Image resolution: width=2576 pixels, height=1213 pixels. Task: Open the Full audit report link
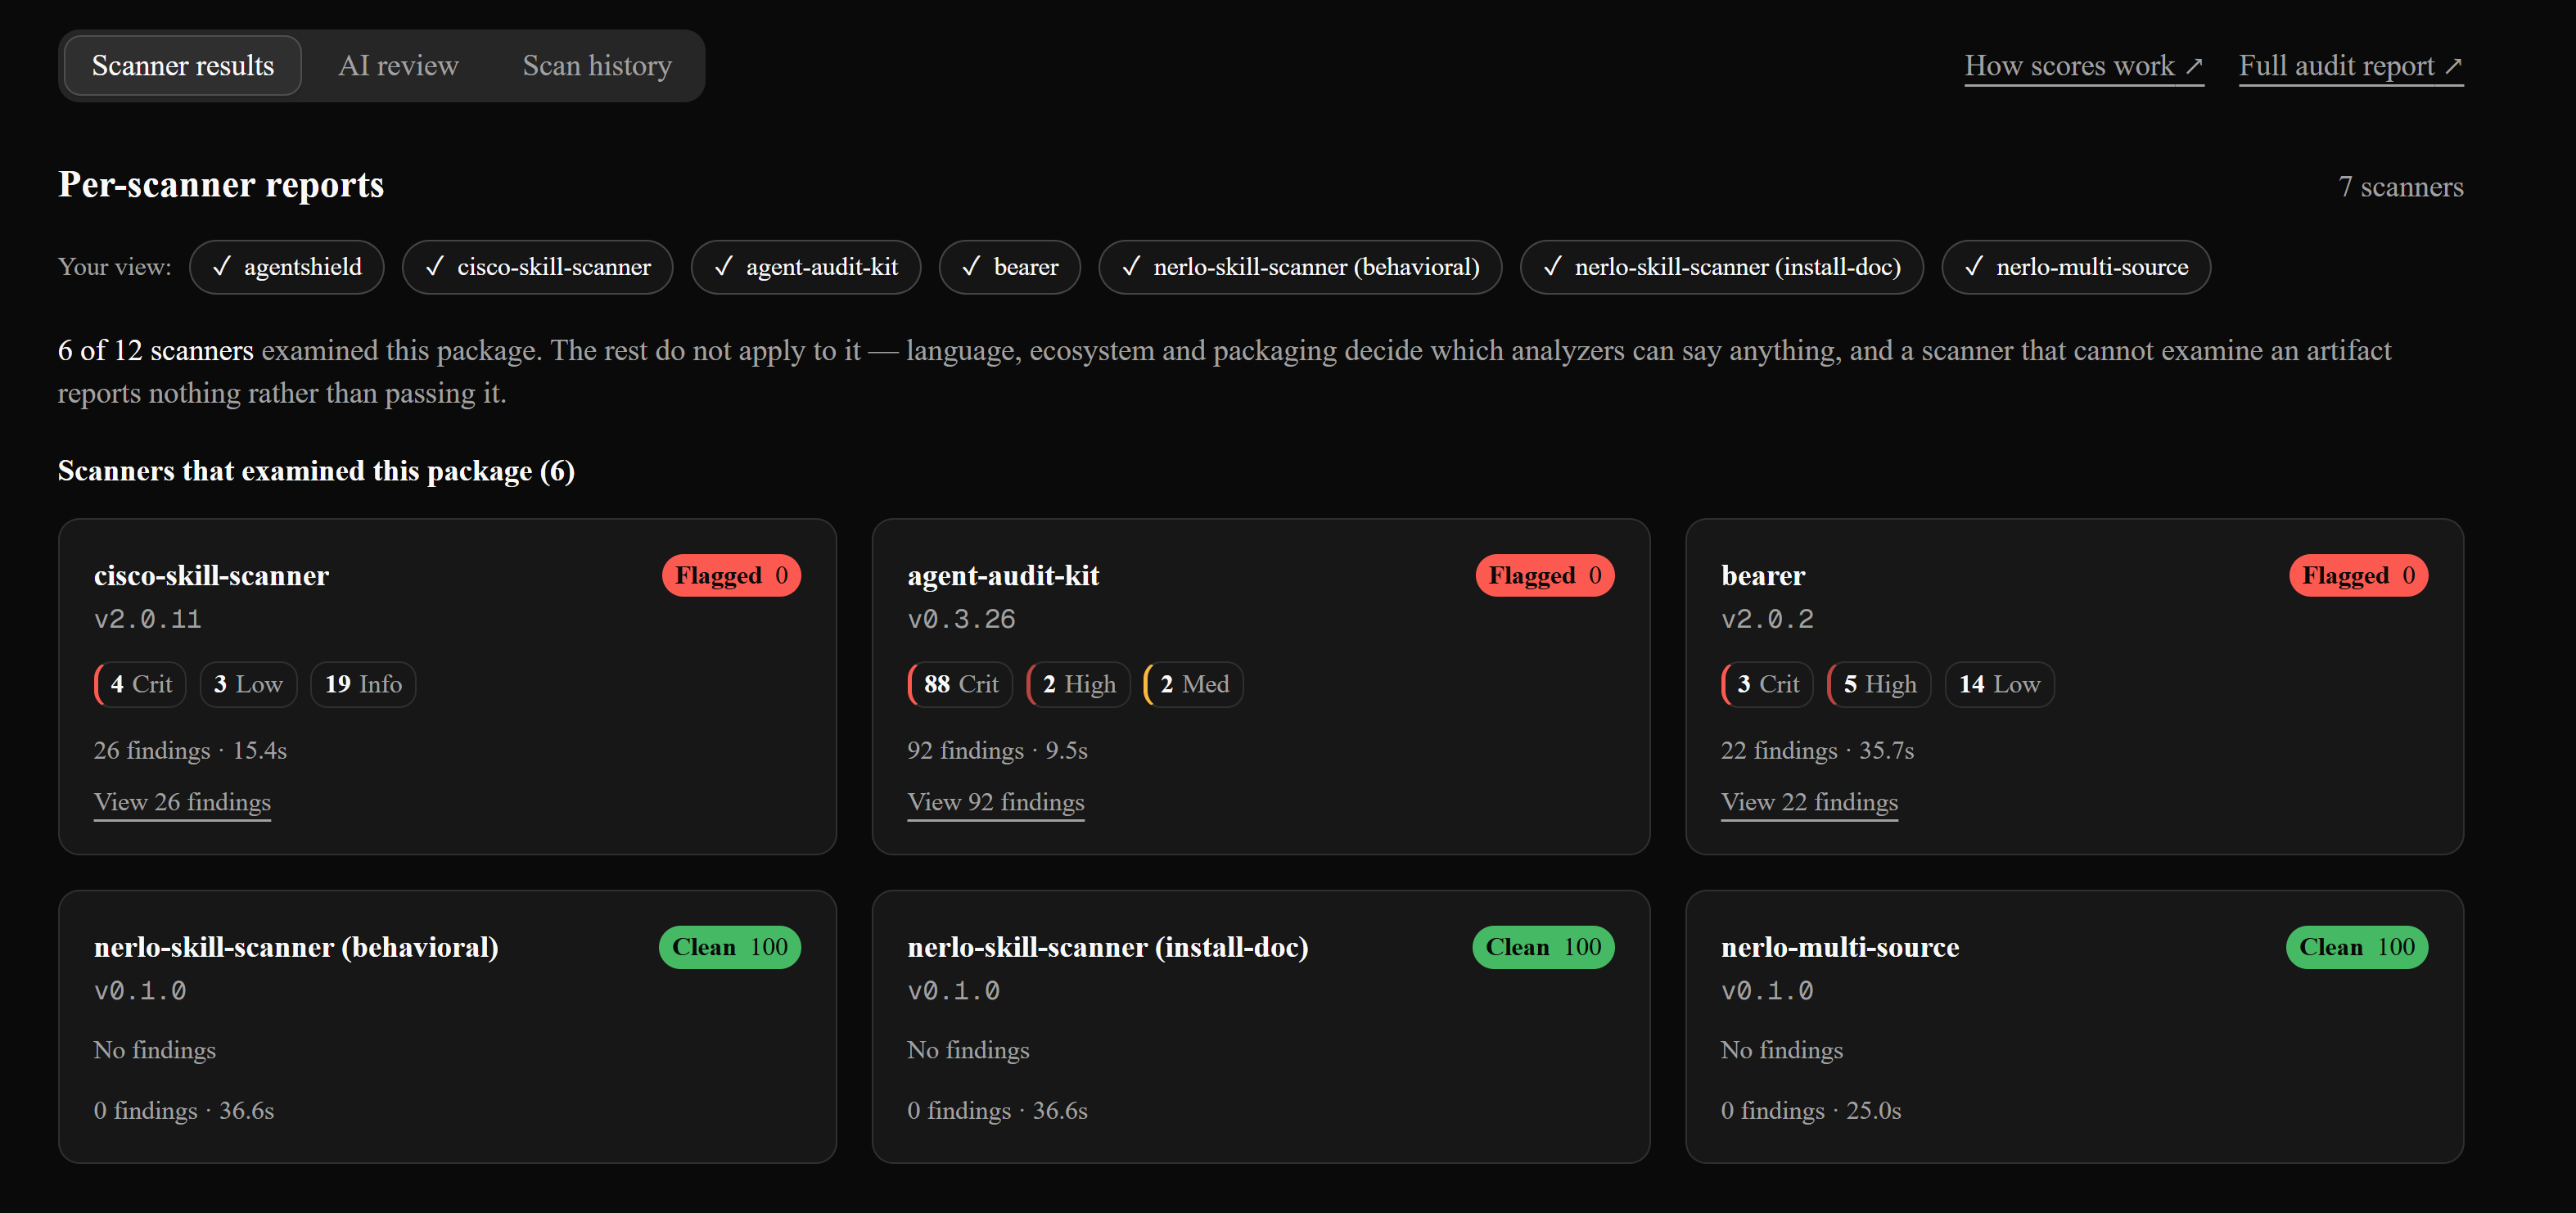(2350, 66)
